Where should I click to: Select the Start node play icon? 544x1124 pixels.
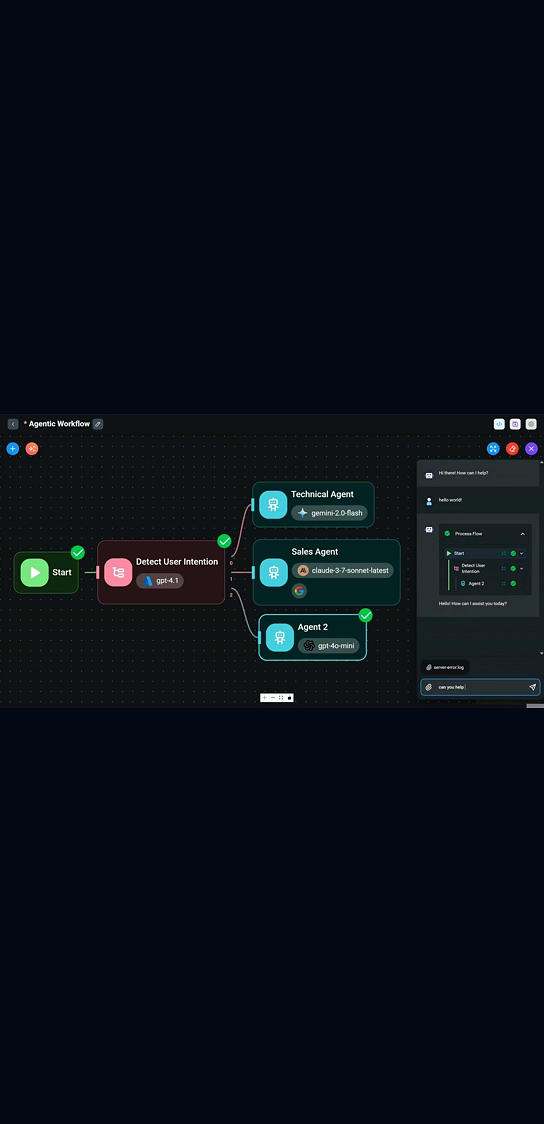(x=34, y=573)
